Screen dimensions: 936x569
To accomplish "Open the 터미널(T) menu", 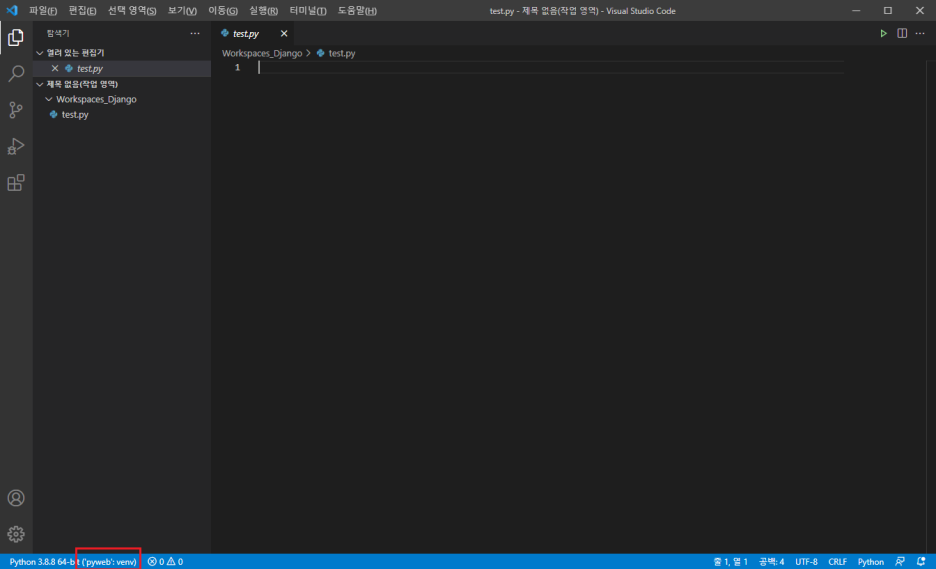I will pyautogui.click(x=308, y=11).
